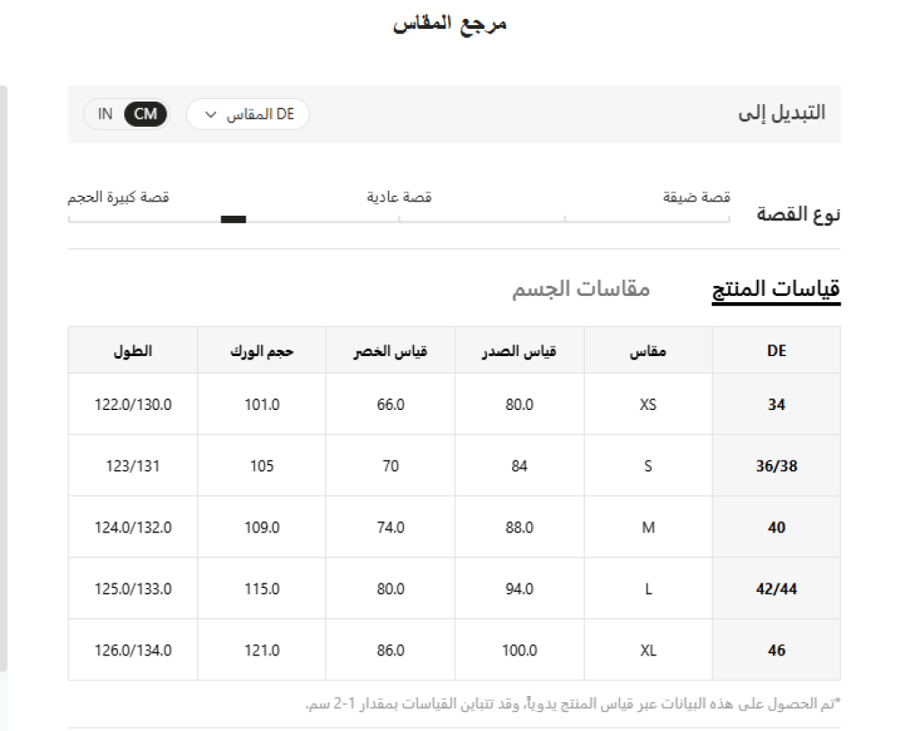Click the 66.0 waist value

pos(390,405)
